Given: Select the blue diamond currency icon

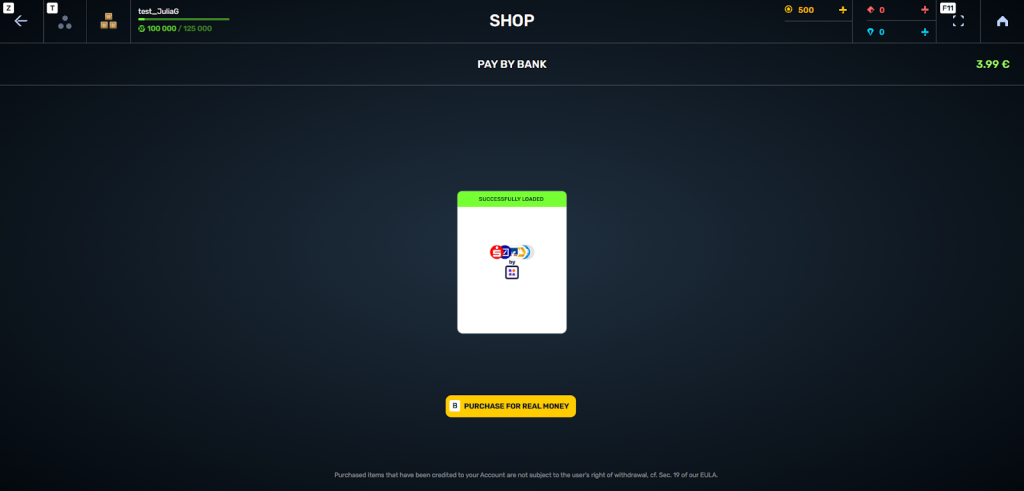Looking at the screenshot, I should point(871,32).
